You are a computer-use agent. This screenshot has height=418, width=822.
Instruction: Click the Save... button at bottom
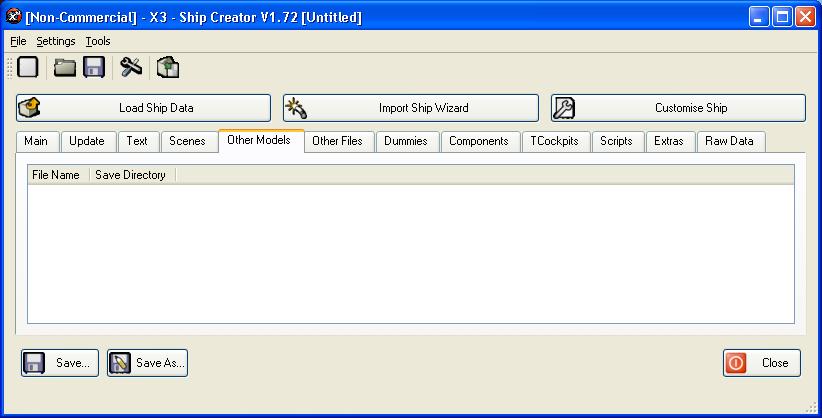[60, 363]
